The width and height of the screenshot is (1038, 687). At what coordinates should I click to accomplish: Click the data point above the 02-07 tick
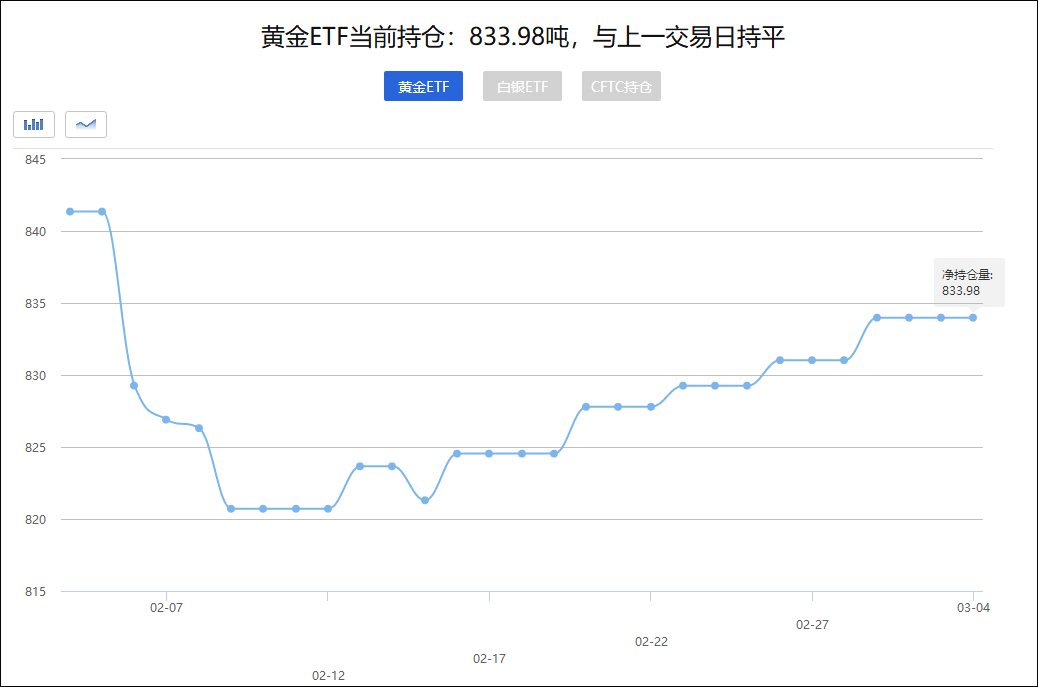pyautogui.click(x=166, y=419)
